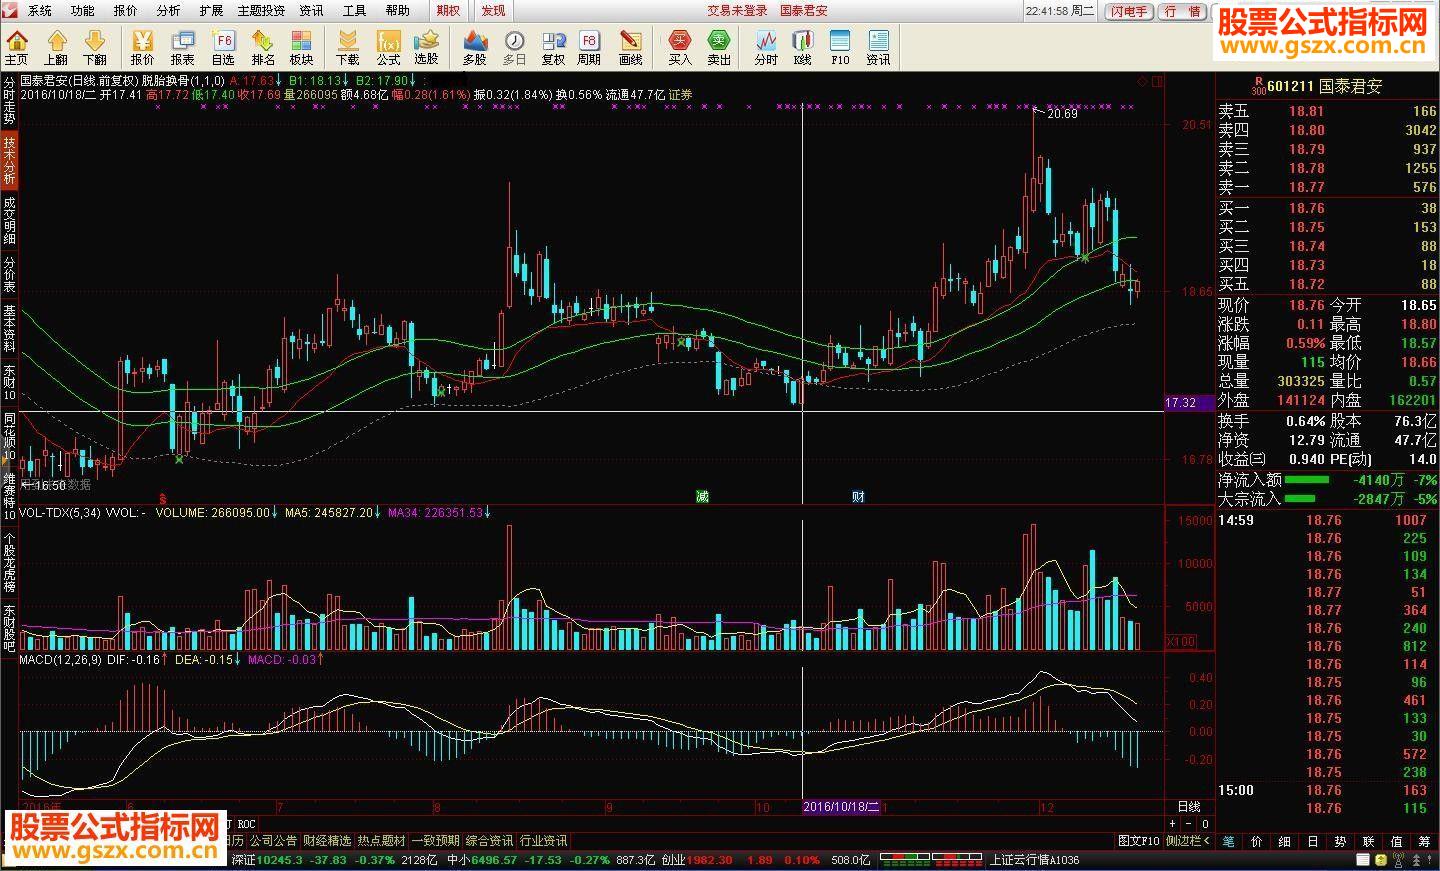This screenshot has height=871, width=1440.
Task: Open F10 company info icon
Action: click(x=840, y=47)
